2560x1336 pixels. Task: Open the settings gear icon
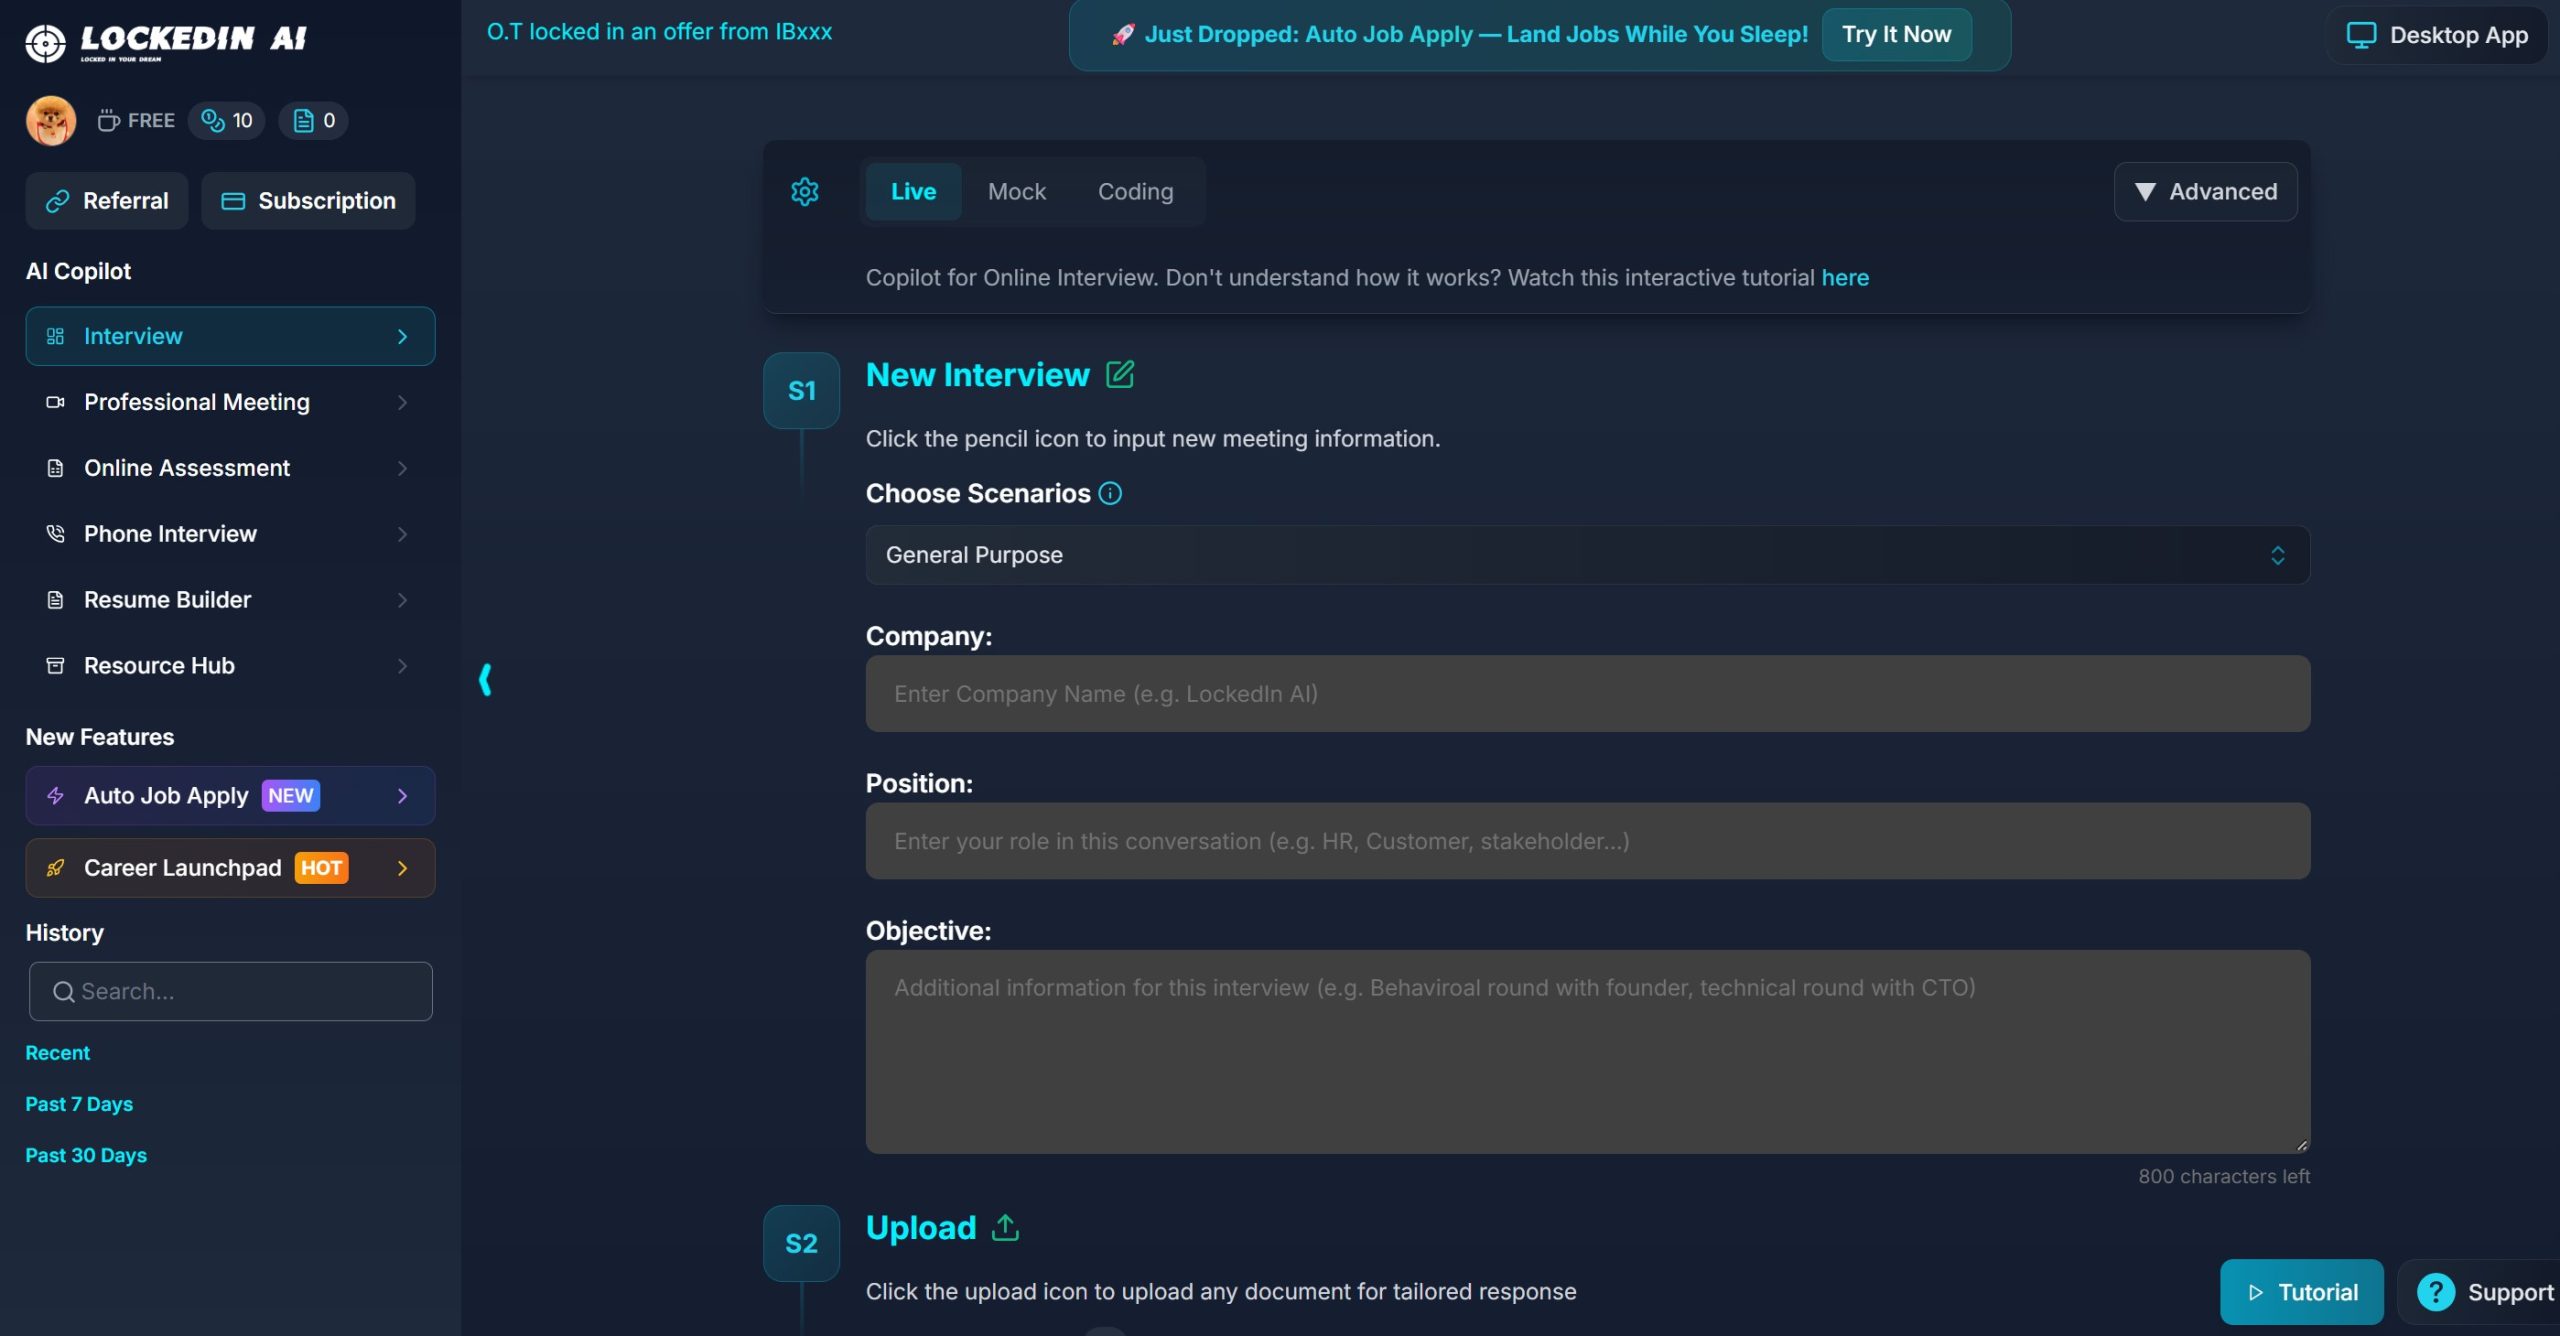[805, 192]
